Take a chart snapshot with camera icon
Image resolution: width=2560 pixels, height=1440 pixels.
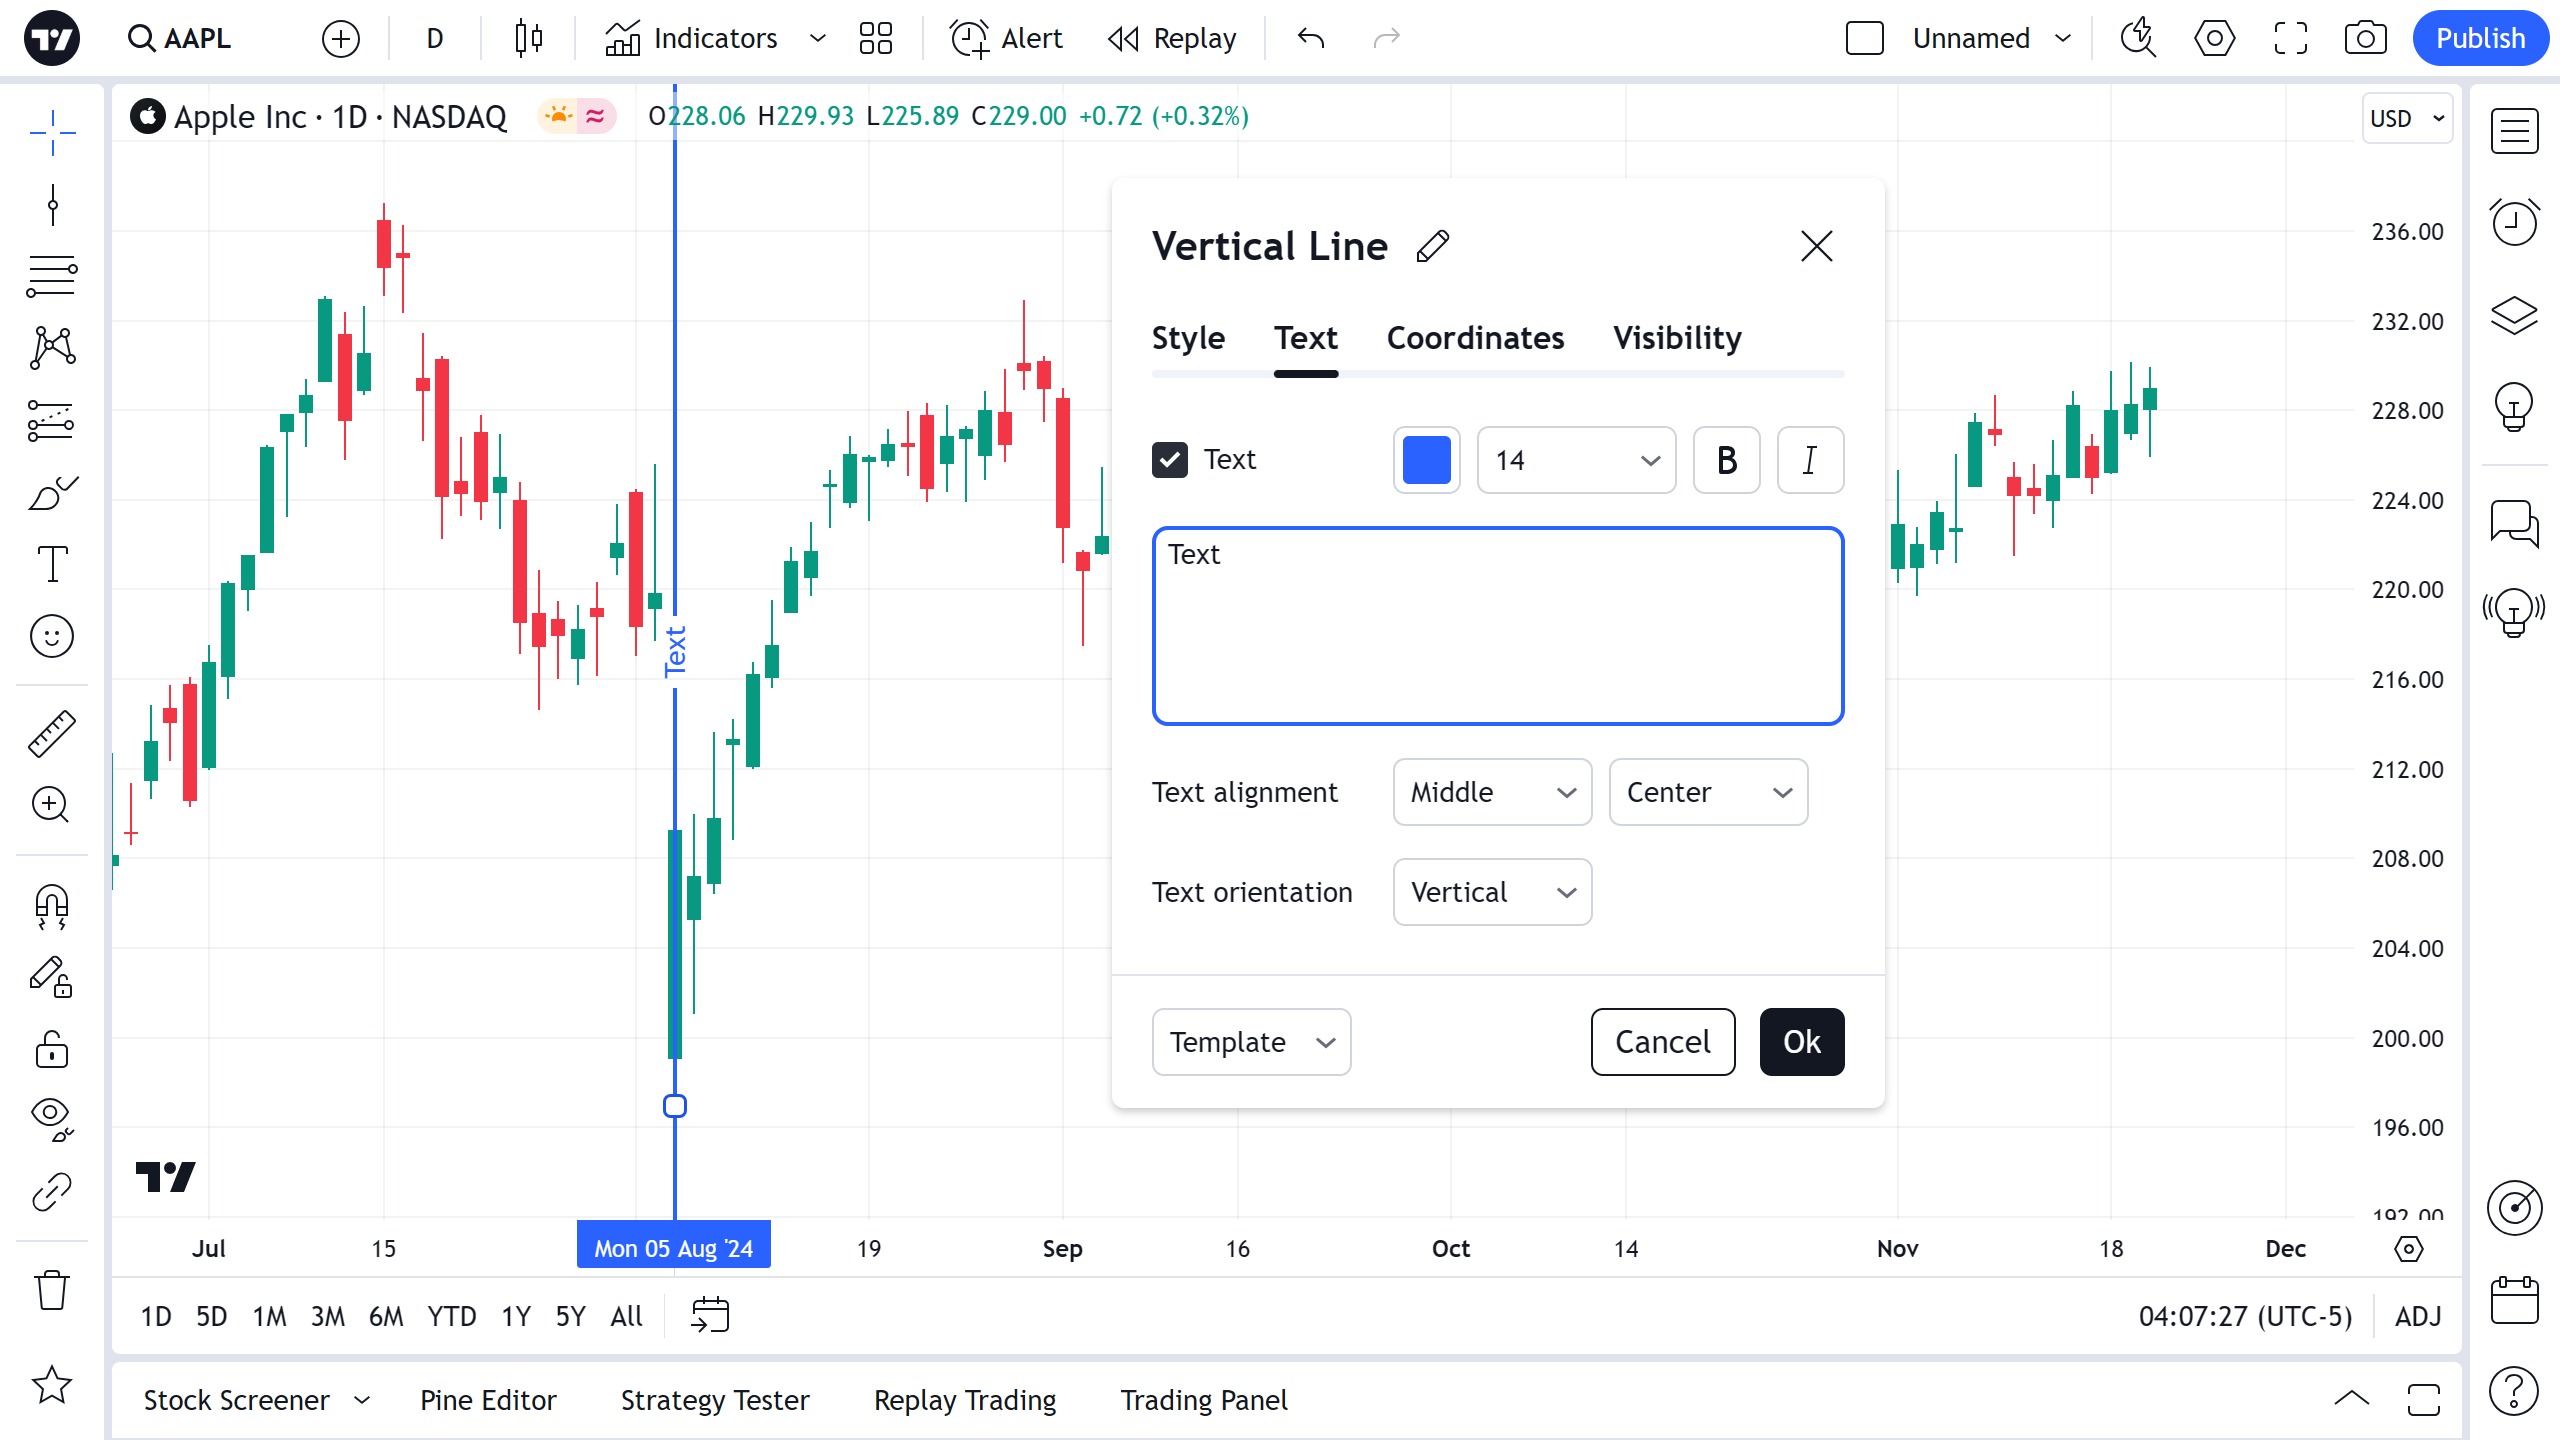pyautogui.click(x=2365, y=38)
